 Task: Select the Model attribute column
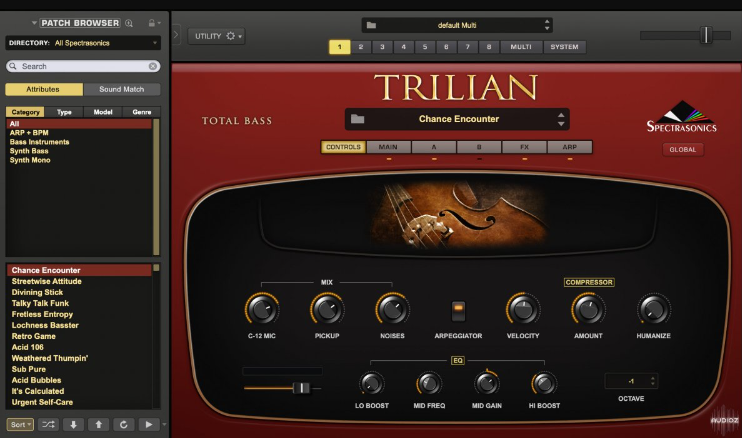[x=103, y=112]
